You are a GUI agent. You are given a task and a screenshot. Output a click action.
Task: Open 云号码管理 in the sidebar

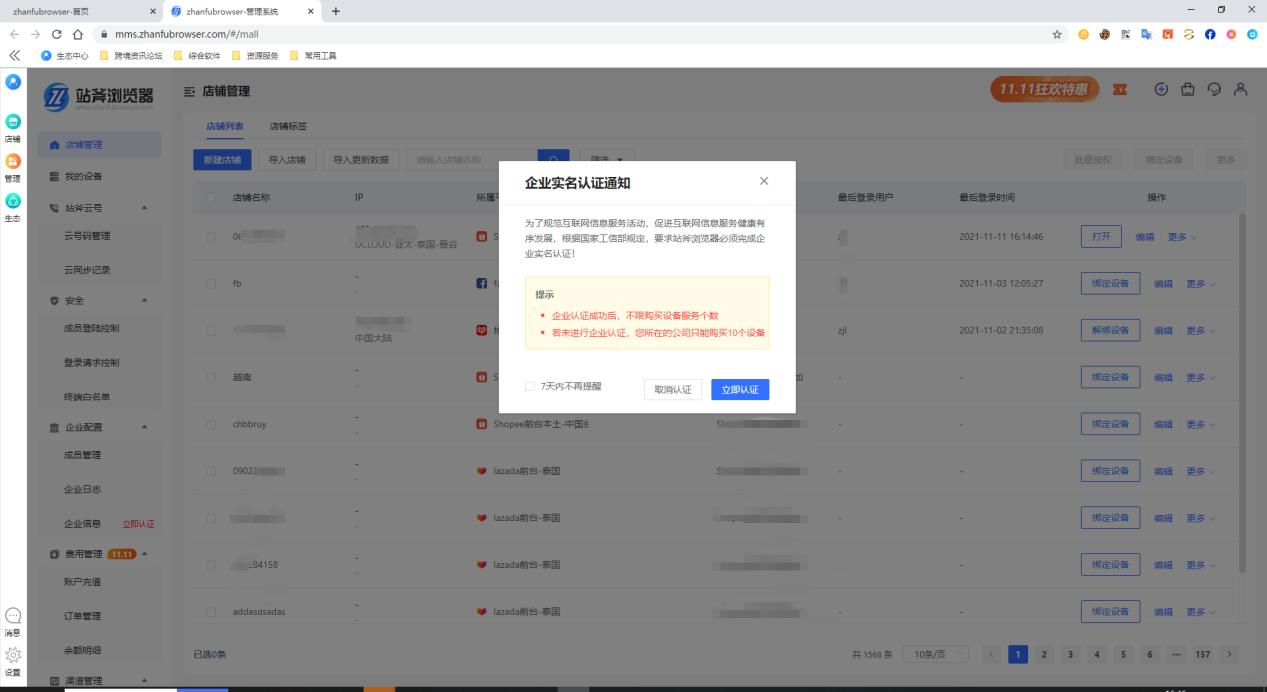tap(87, 236)
